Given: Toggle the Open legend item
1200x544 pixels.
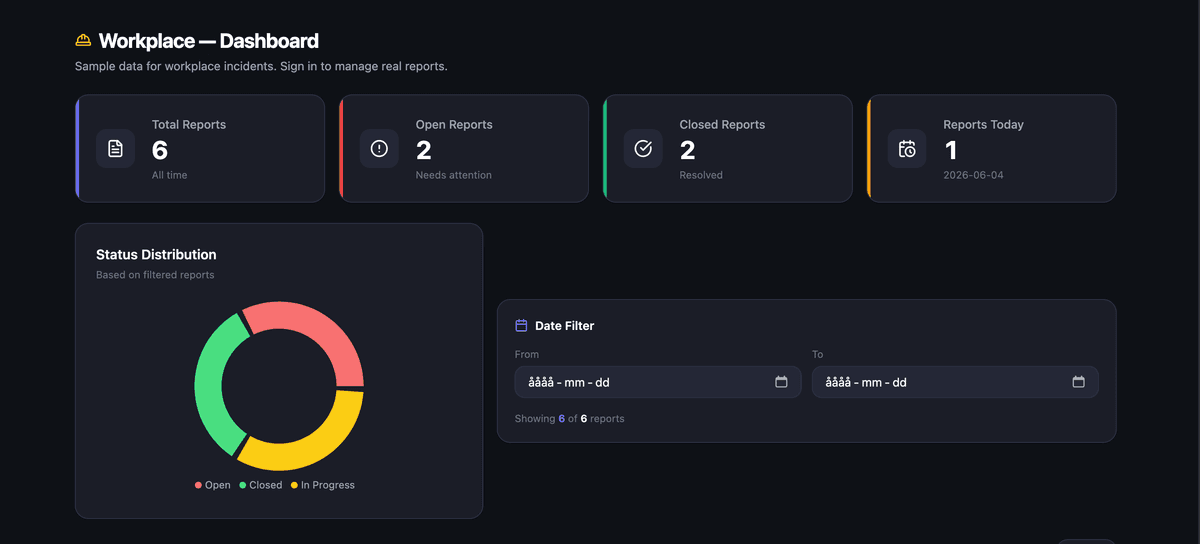Looking at the screenshot, I should 212,485.
